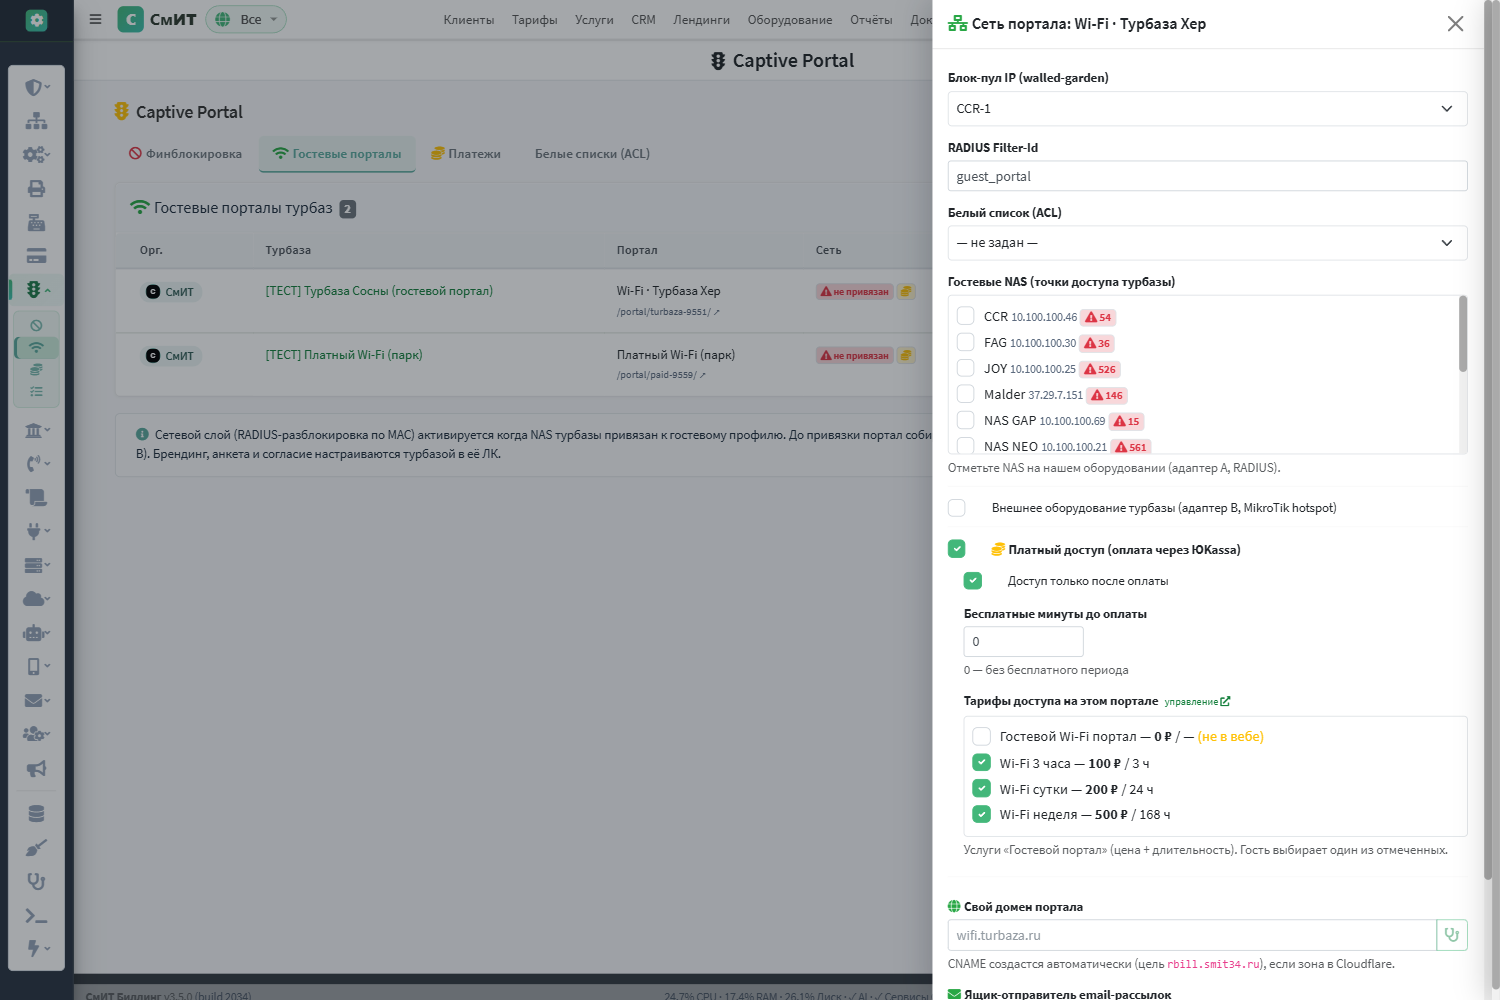Click the hamburger menu icon in the header
1500x1000 pixels.
(95, 19)
